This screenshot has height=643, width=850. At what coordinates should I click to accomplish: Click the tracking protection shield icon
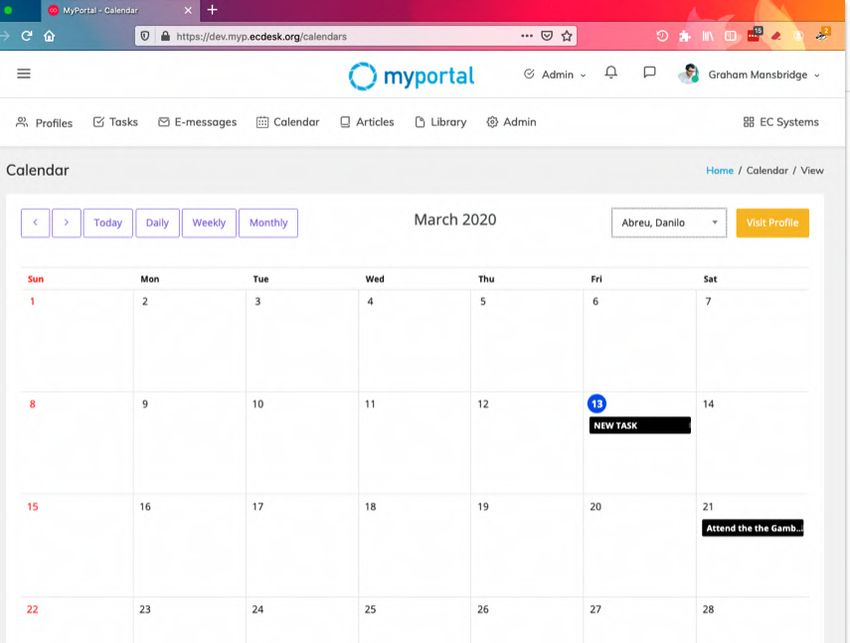(145, 36)
